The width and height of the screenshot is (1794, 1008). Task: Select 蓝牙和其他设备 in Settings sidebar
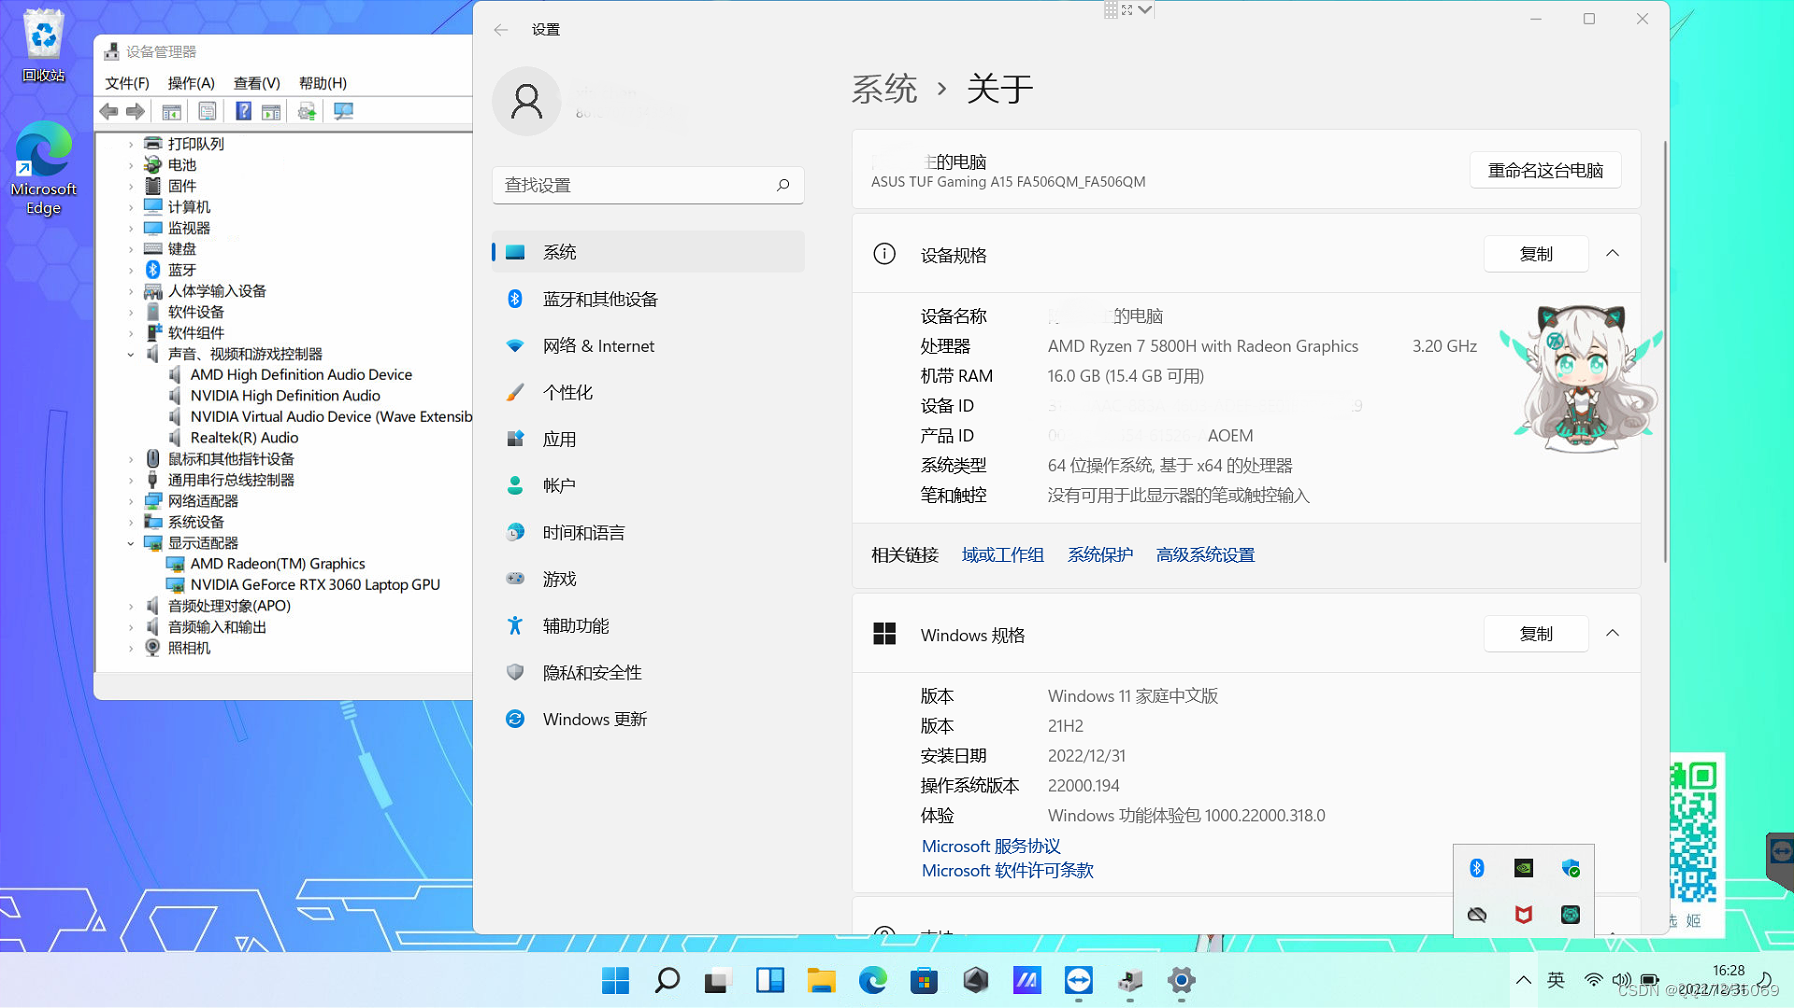[648, 299]
